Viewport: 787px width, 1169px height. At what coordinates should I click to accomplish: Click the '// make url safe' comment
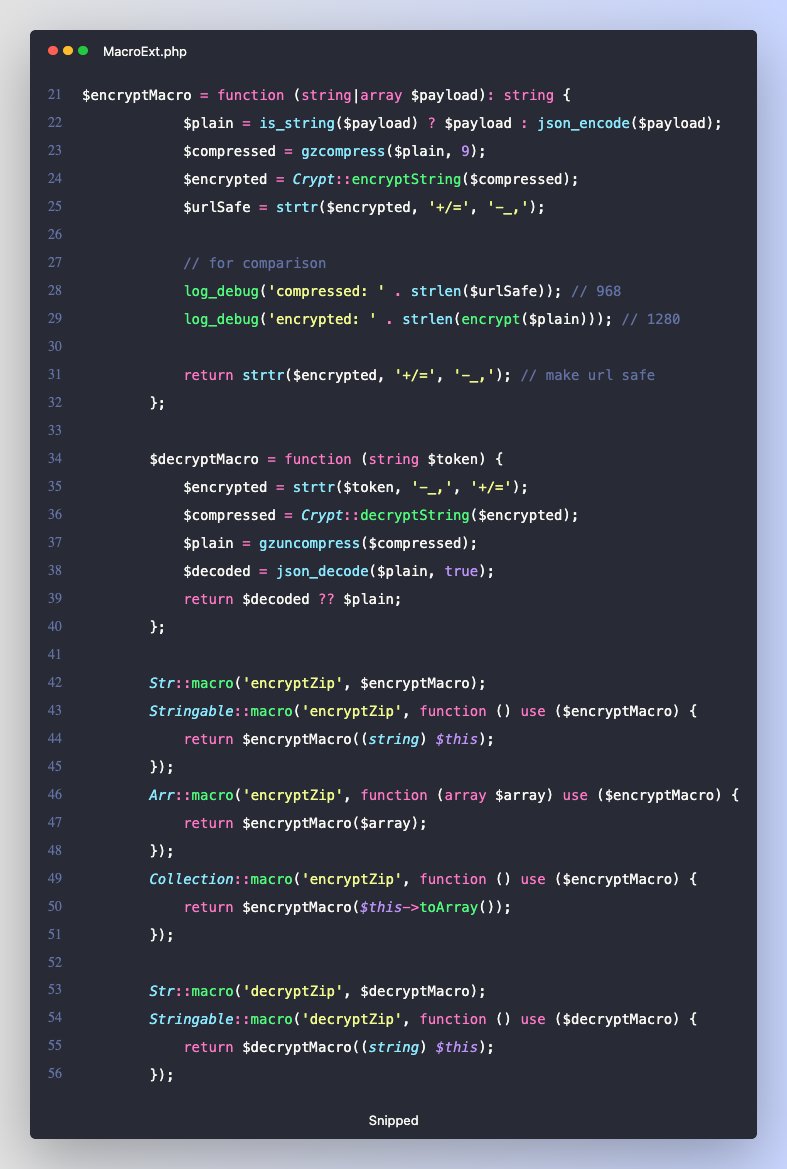[x=587, y=375]
